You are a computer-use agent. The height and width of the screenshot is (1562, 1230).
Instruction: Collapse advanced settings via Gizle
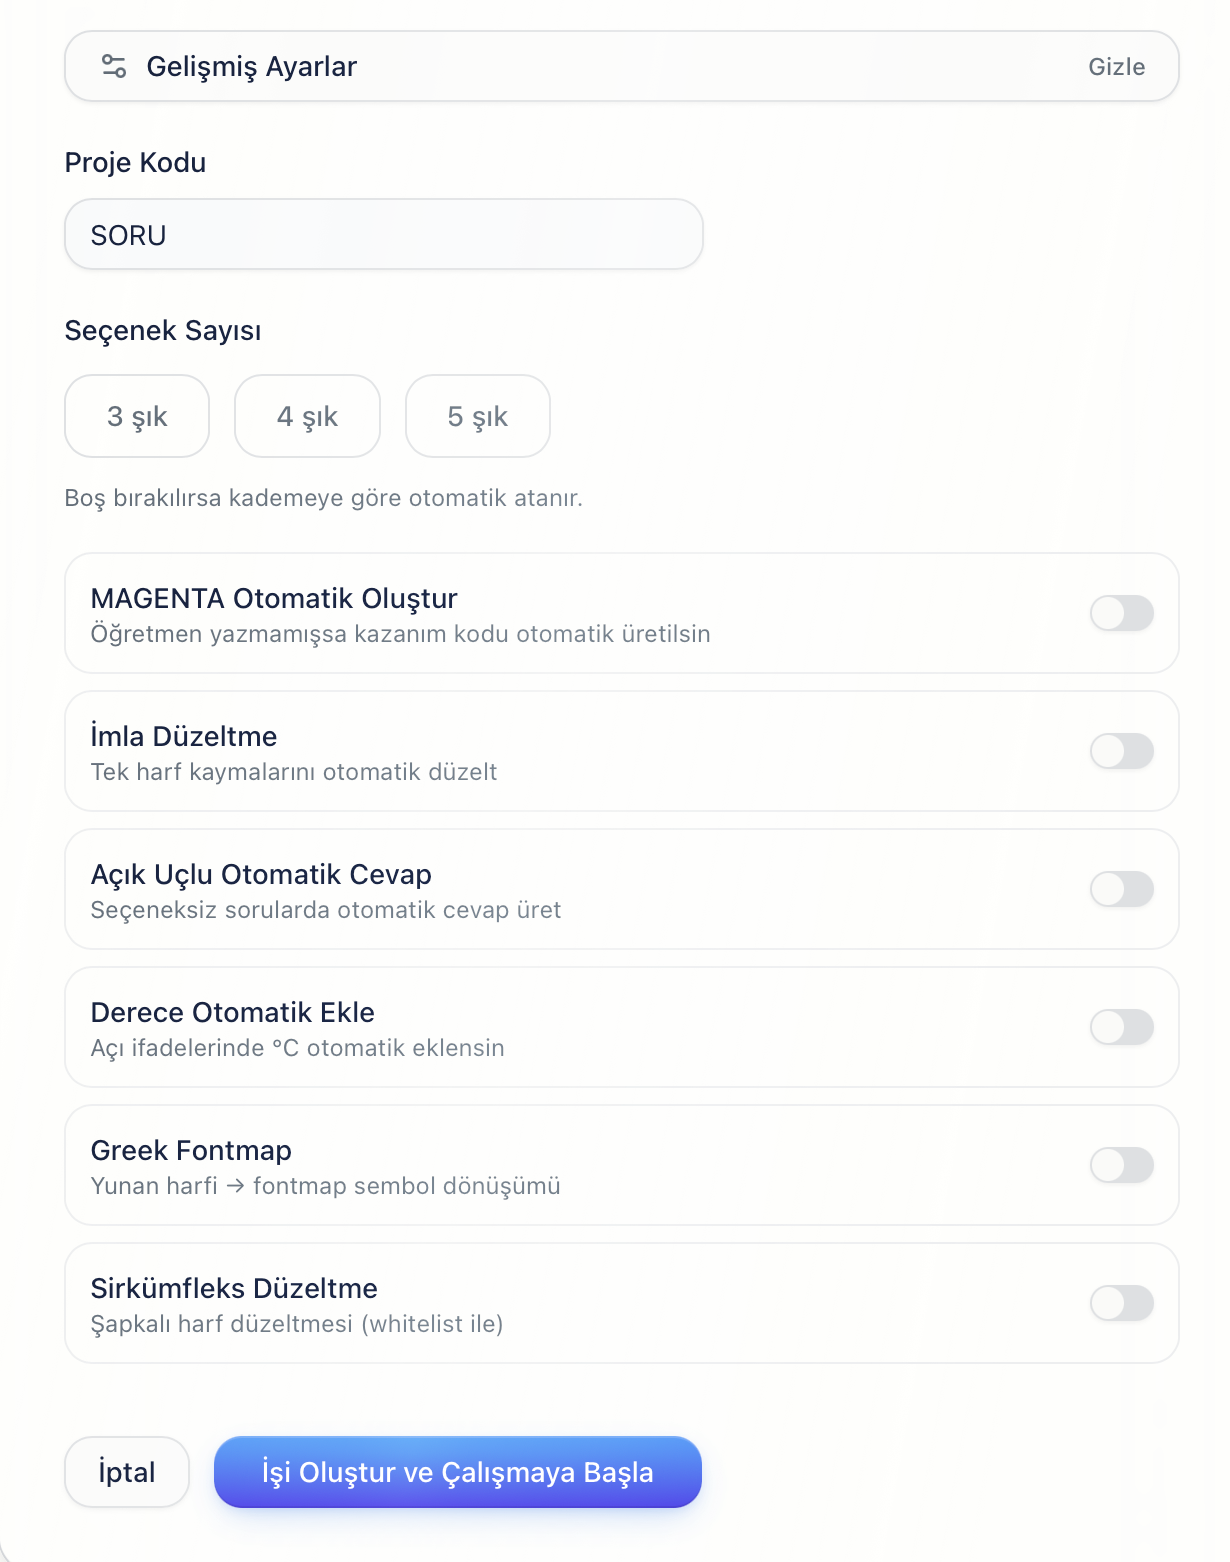pyautogui.click(x=1116, y=67)
